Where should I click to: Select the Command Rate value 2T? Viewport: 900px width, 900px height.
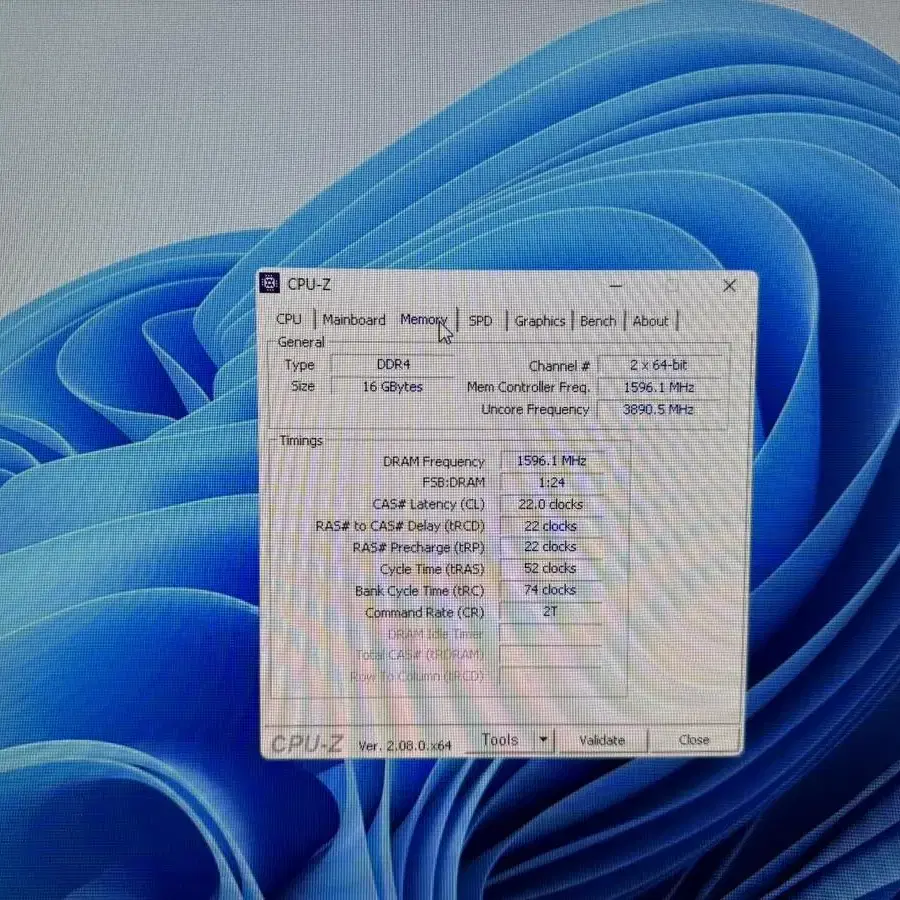pos(551,611)
